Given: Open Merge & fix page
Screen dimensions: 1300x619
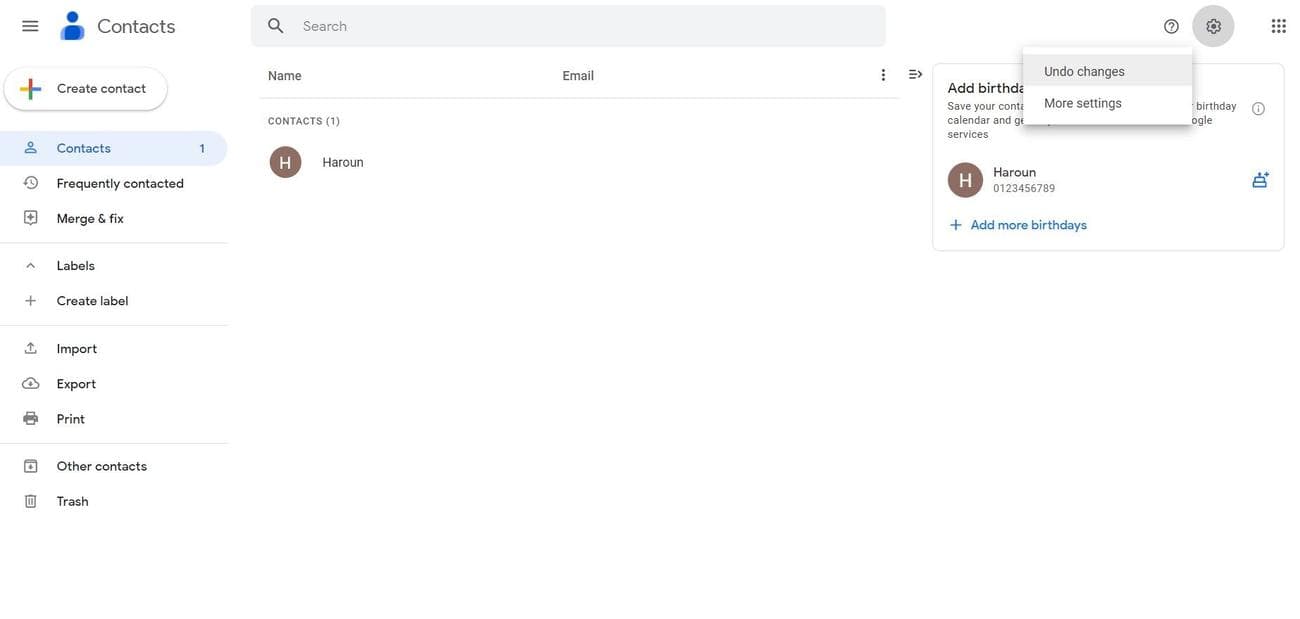Looking at the screenshot, I should (x=90, y=218).
